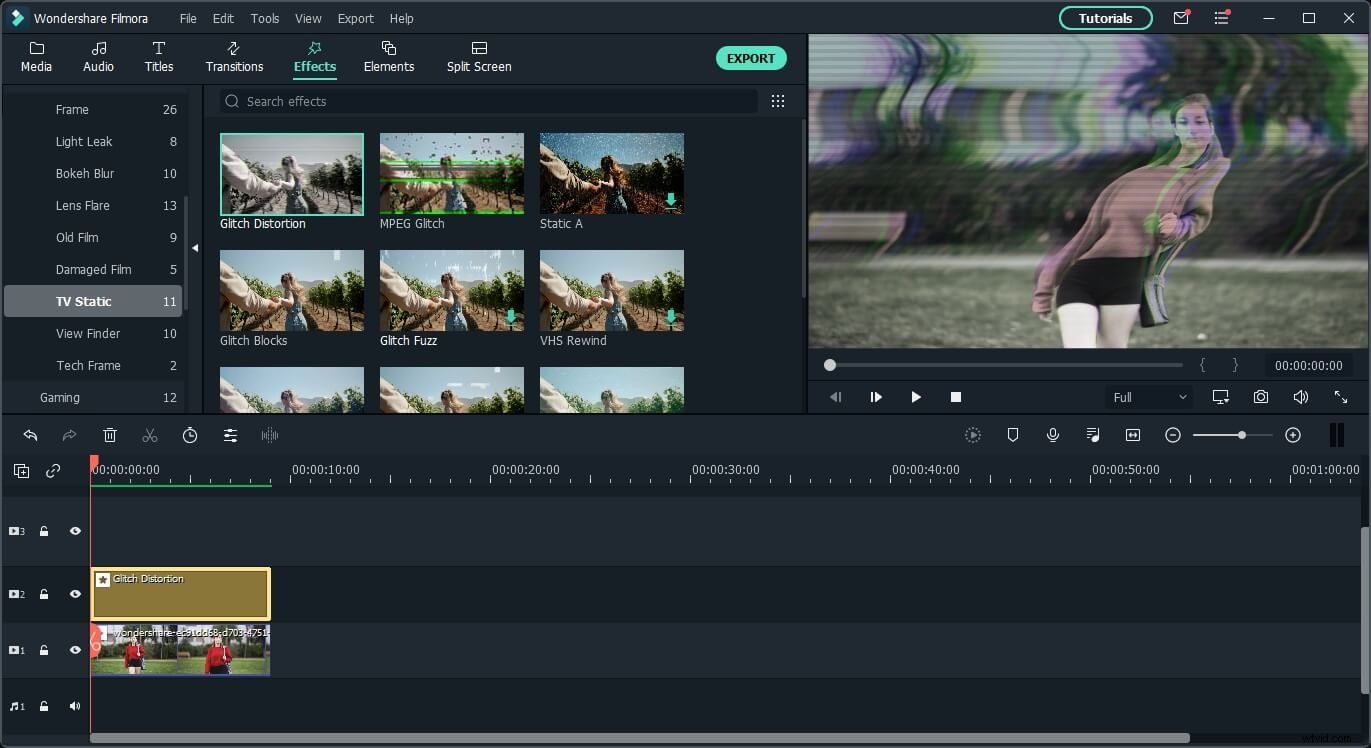The width and height of the screenshot is (1371, 748).
Task: Hide track 2 with its eye toggle
Action: tap(75, 593)
